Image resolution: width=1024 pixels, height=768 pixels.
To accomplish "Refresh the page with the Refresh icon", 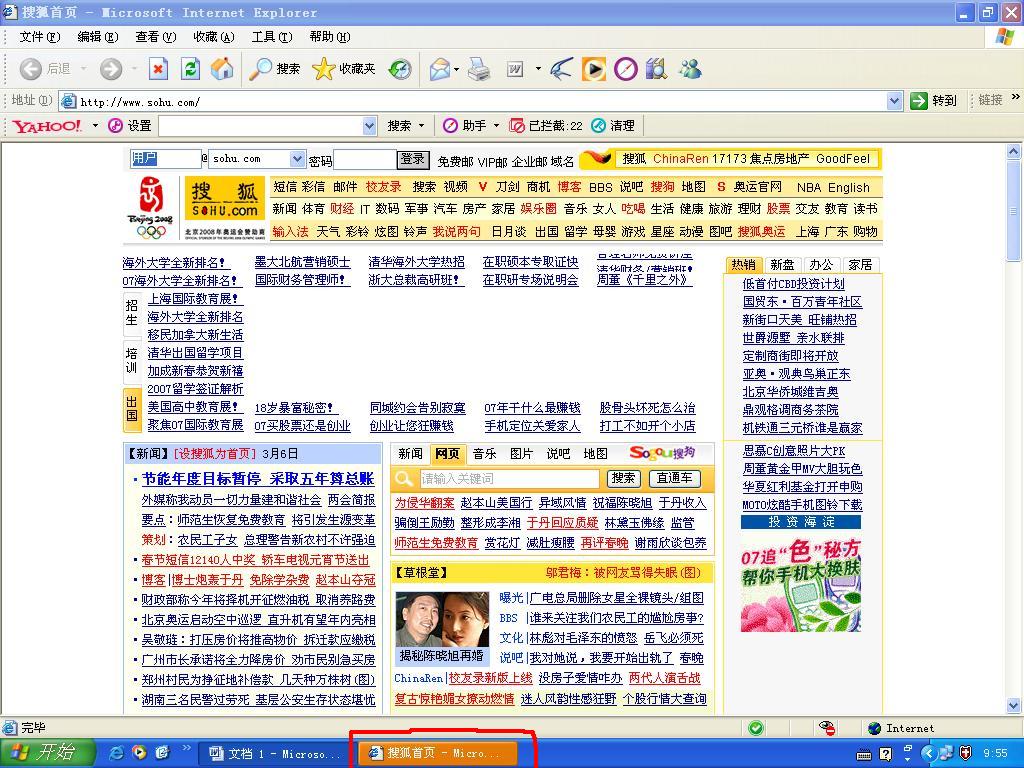I will [190, 69].
